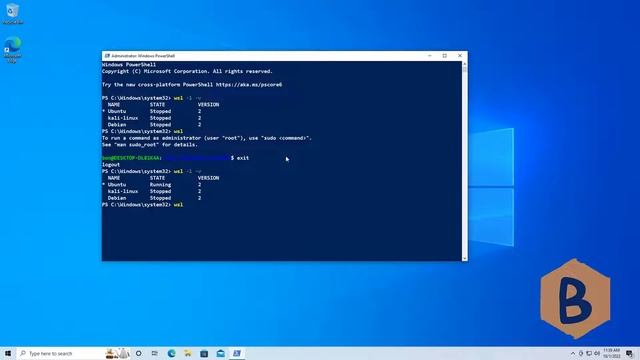
Task: Minimize the PowerShell window
Action: pos(430,56)
